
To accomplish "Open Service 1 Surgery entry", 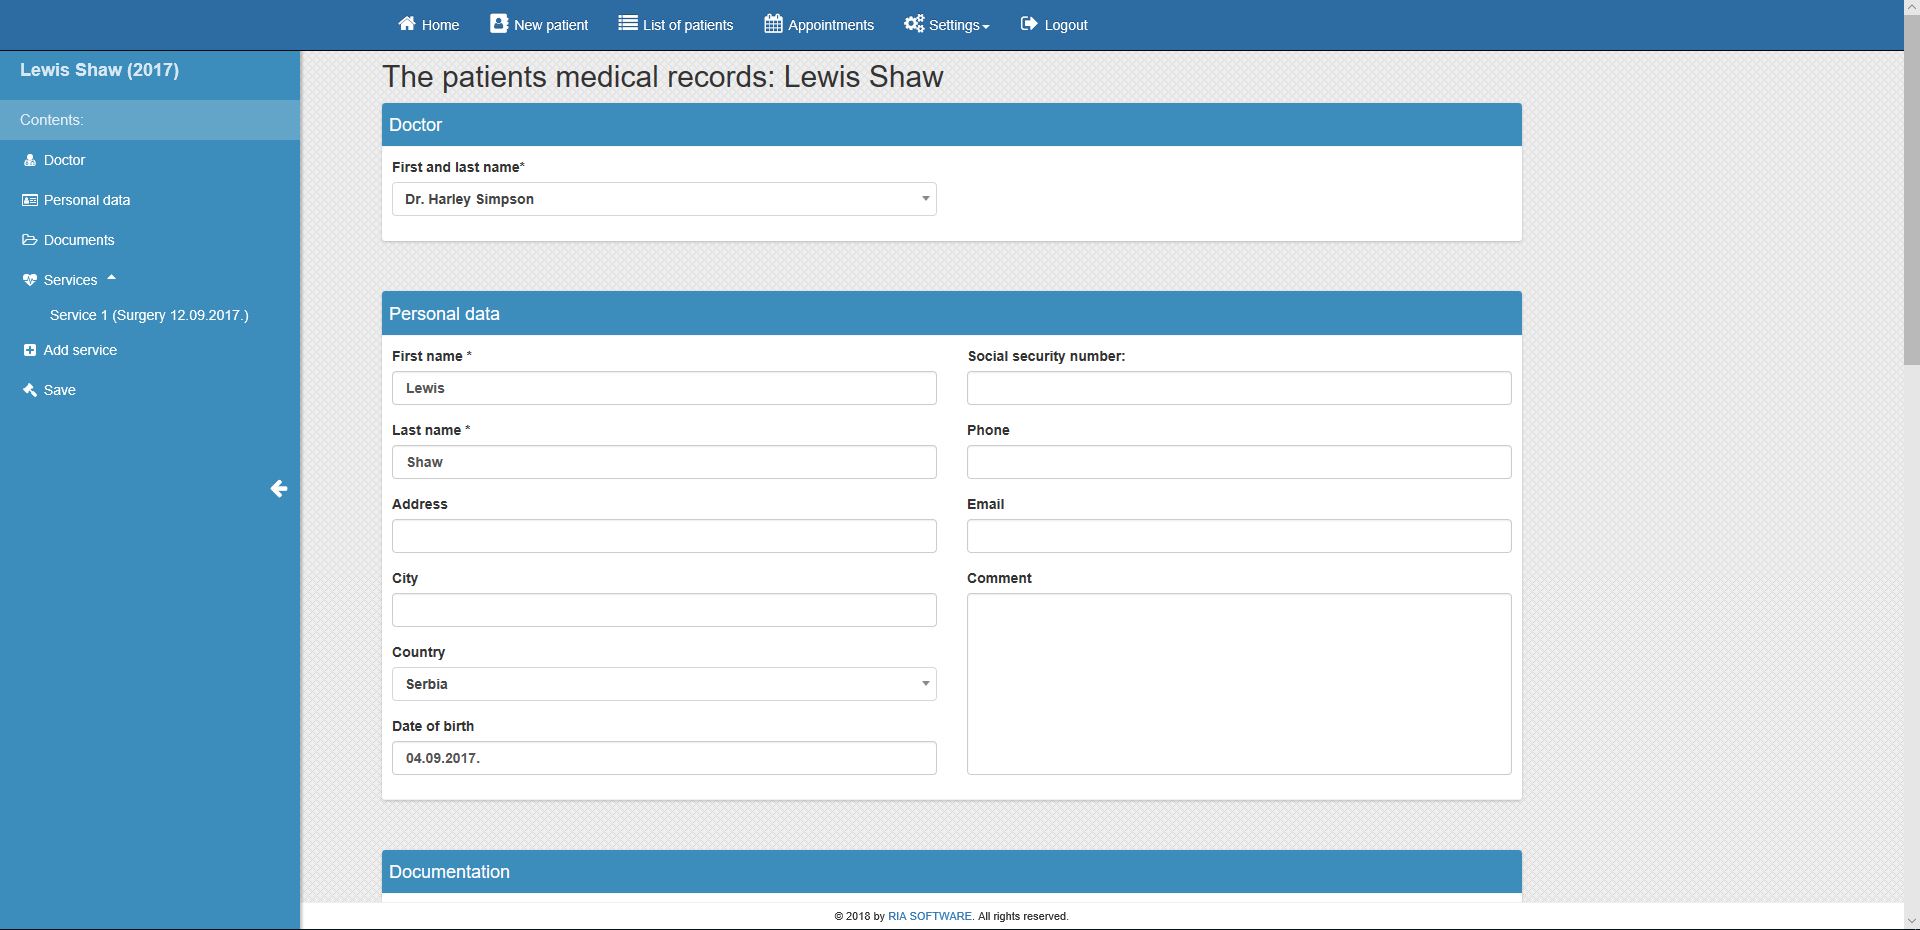I will [149, 315].
